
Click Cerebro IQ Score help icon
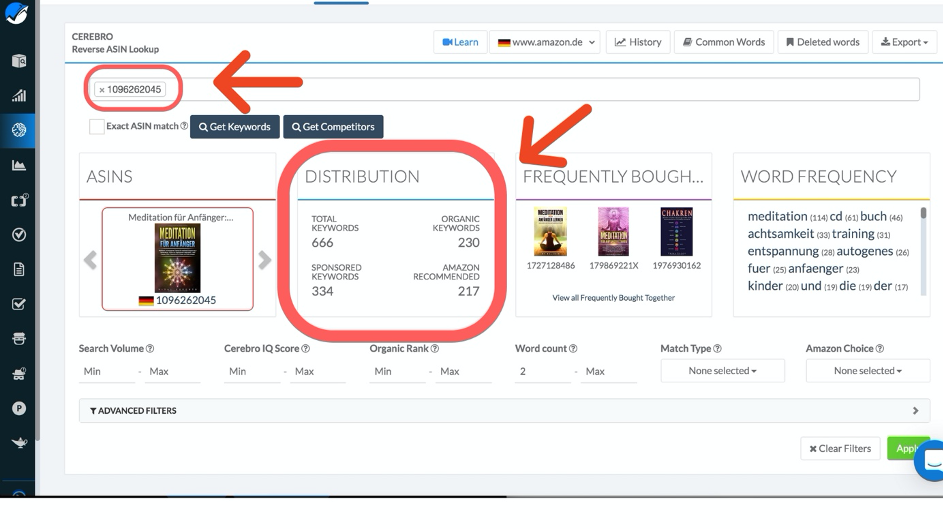click(x=306, y=349)
